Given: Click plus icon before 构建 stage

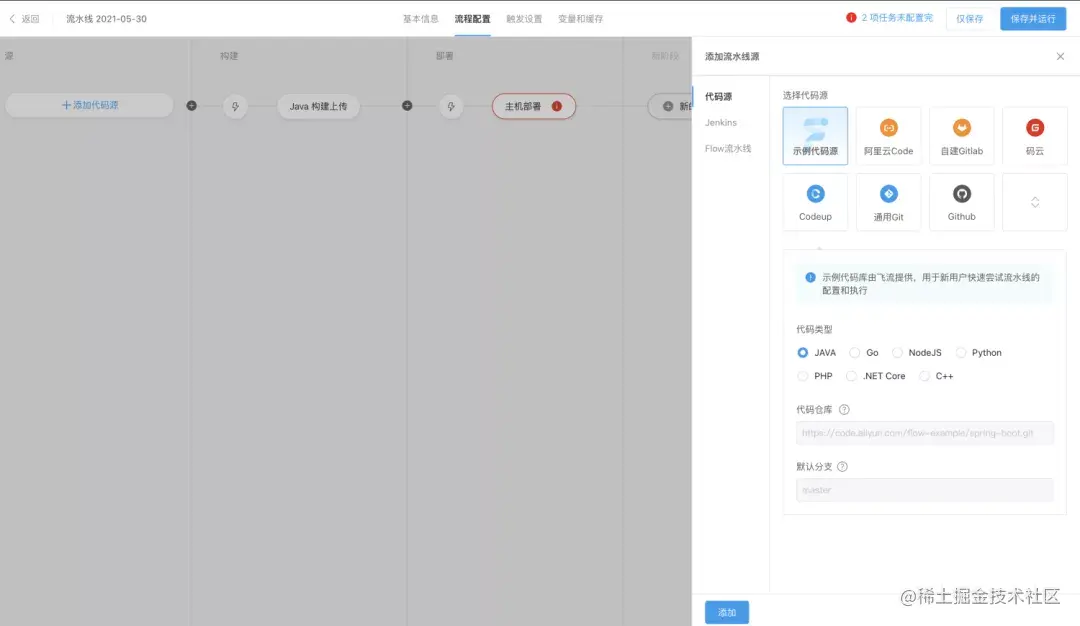Looking at the screenshot, I should click(x=191, y=105).
